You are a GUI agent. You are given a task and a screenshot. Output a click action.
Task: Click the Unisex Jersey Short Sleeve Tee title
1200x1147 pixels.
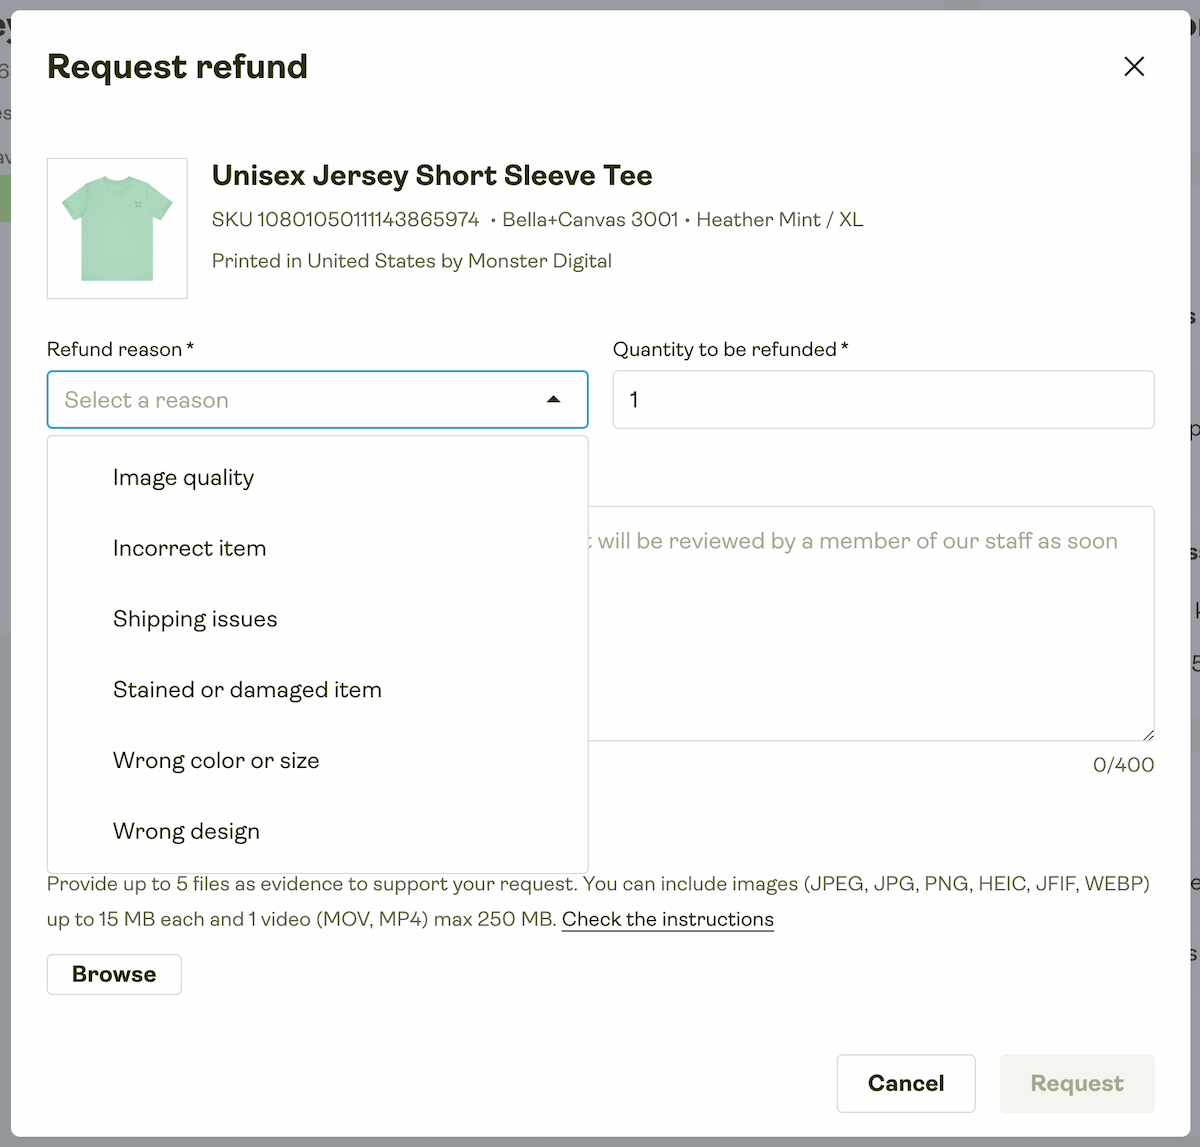431,175
